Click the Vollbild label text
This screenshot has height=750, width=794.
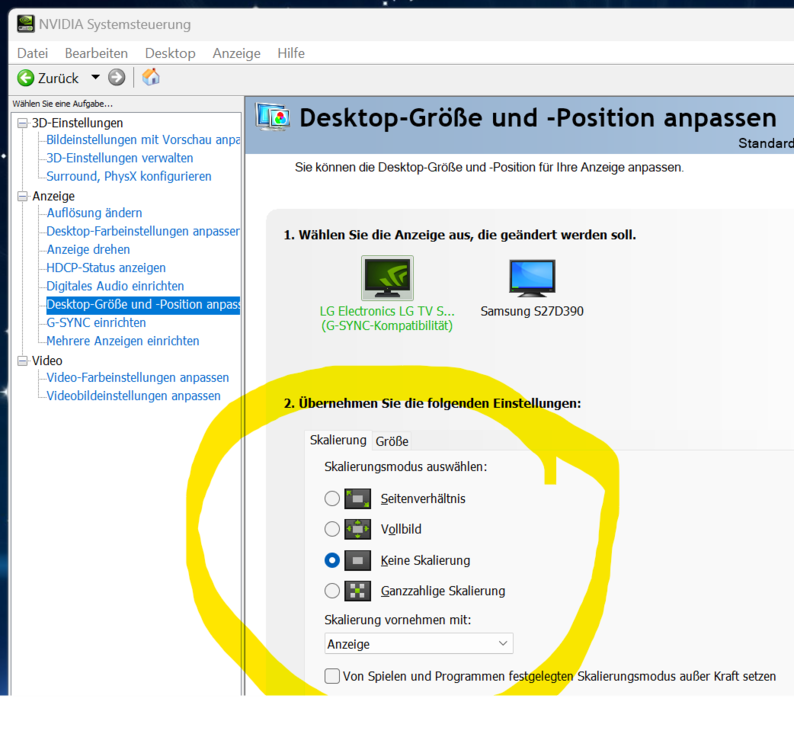coord(401,529)
